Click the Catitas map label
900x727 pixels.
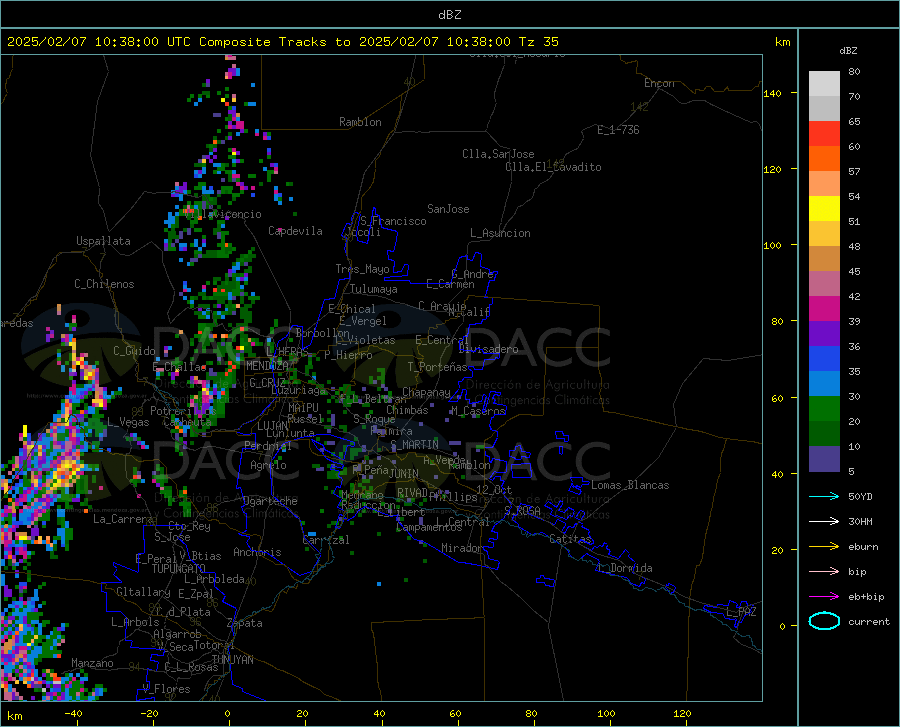[570, 539]
